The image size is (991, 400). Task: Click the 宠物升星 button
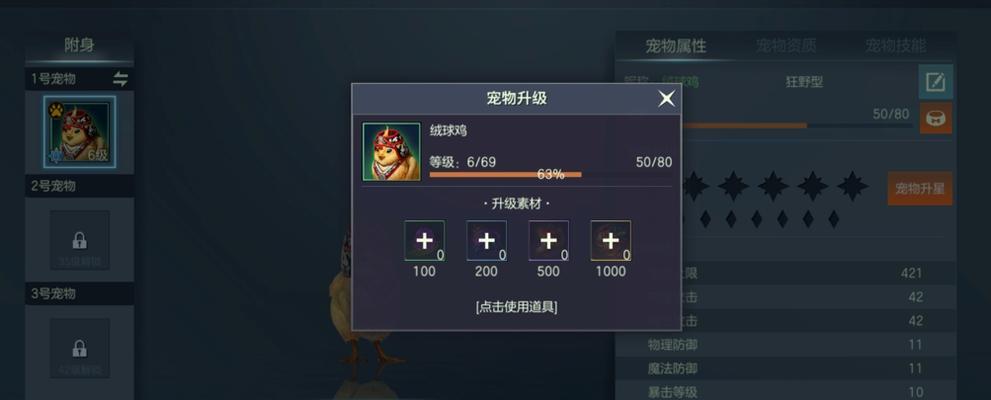(x=920, y=188)
